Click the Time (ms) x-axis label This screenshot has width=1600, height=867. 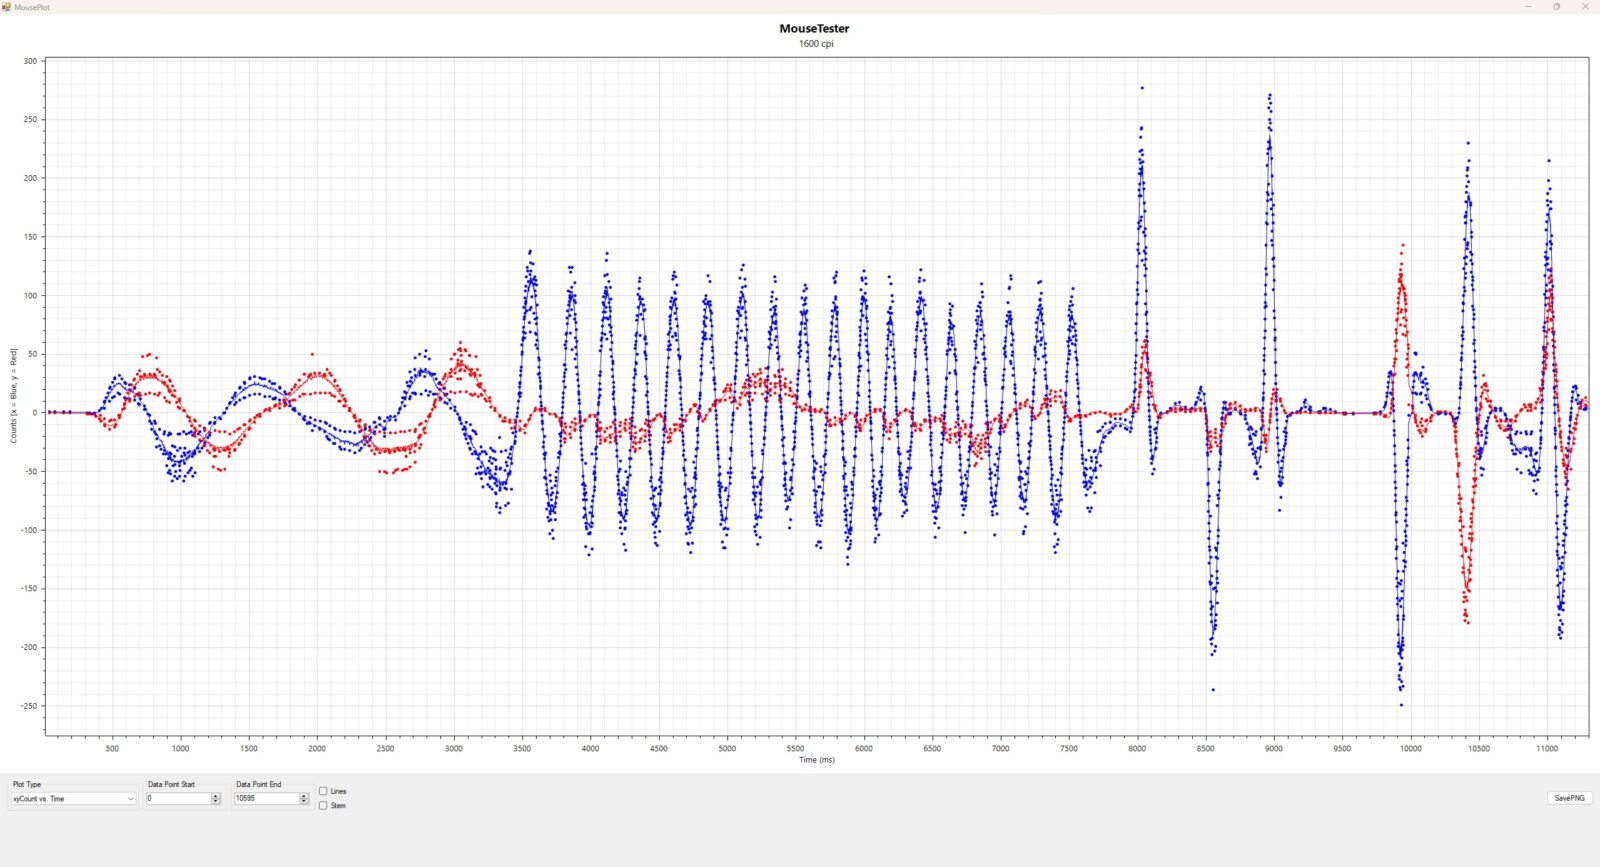(x=816, y=760)
